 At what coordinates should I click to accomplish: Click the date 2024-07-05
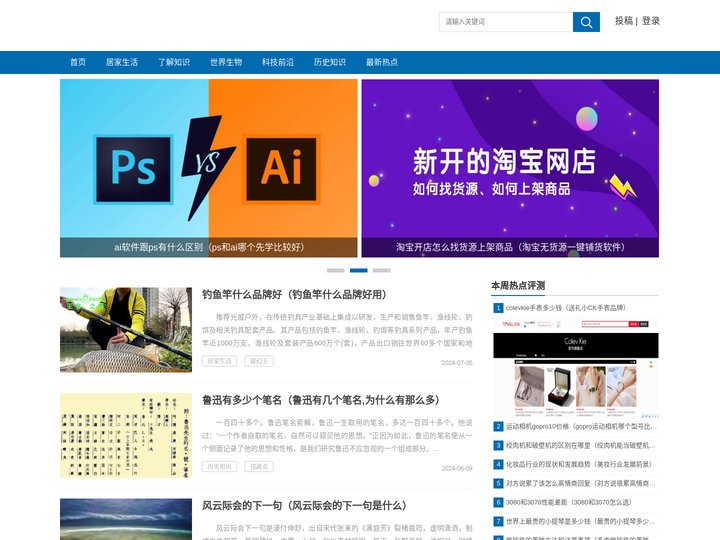[x=456, y=363]
